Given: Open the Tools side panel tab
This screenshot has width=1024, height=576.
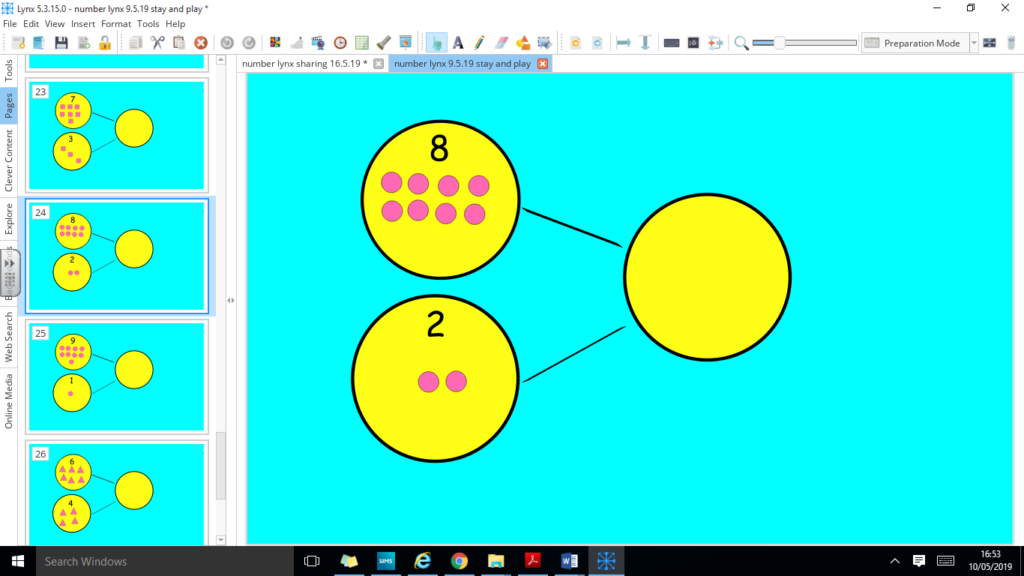Looking at the screenshot, I should coord(8,71).
